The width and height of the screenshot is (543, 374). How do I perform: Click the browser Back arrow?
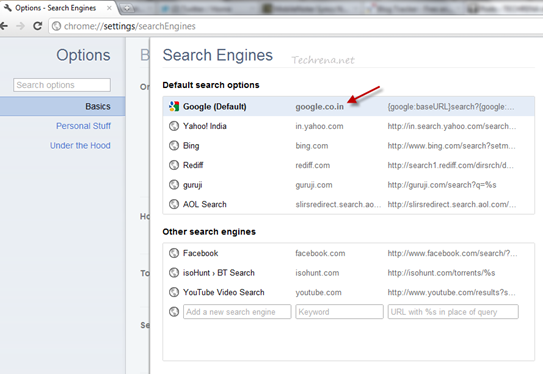pyautogui.click(x=4, y=26)
